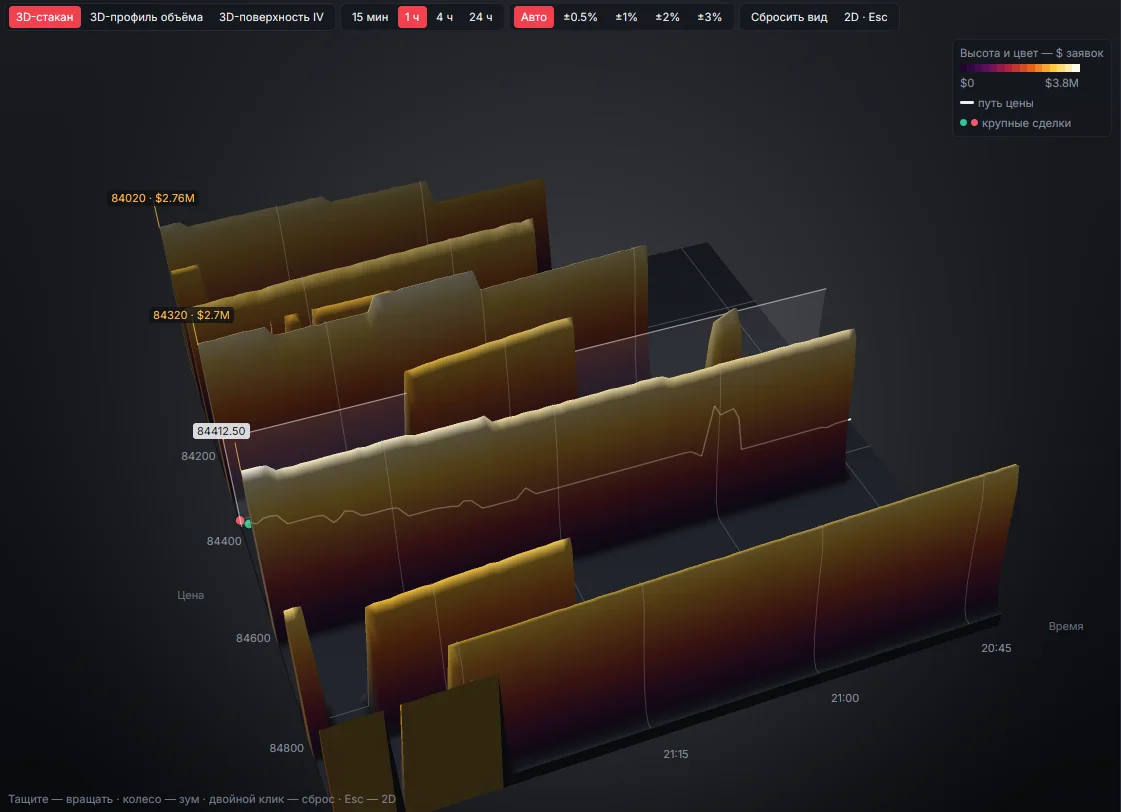This screenshot has width=1121, height=812.
Task: Select the 1 ч timeframe
Action: tap(412, 17)
